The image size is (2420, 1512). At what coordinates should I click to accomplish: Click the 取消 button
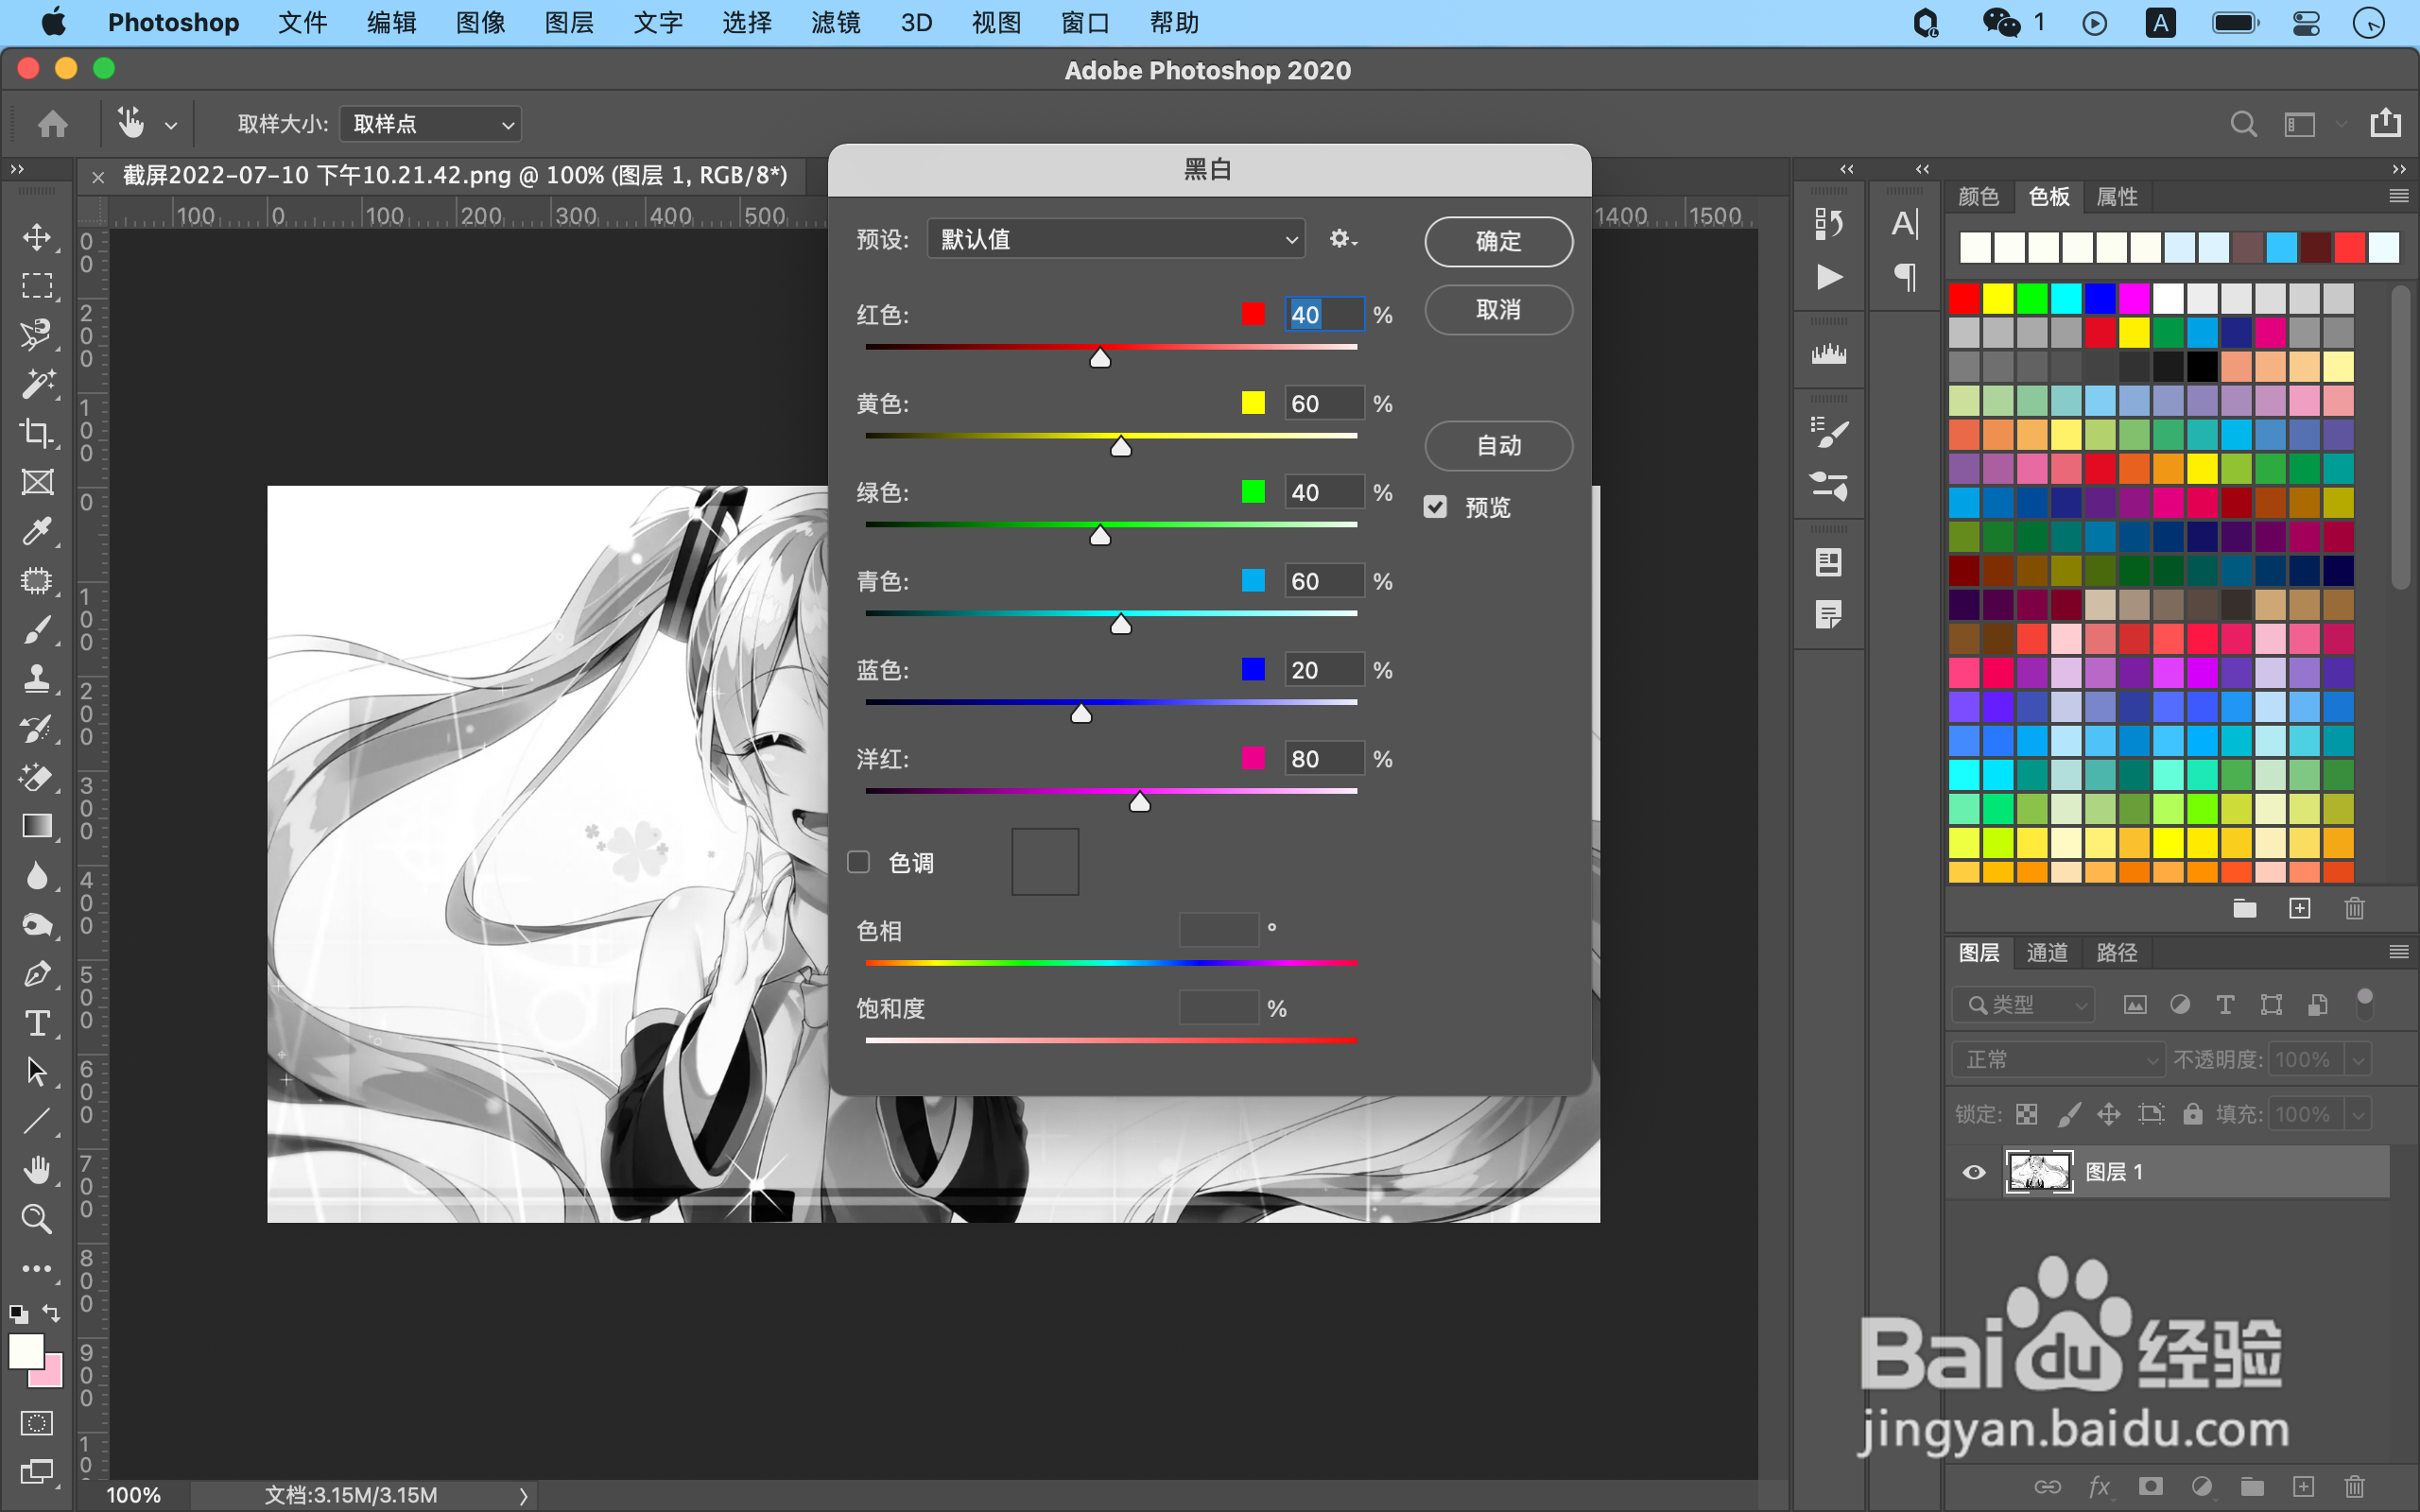click(1498, 310)
